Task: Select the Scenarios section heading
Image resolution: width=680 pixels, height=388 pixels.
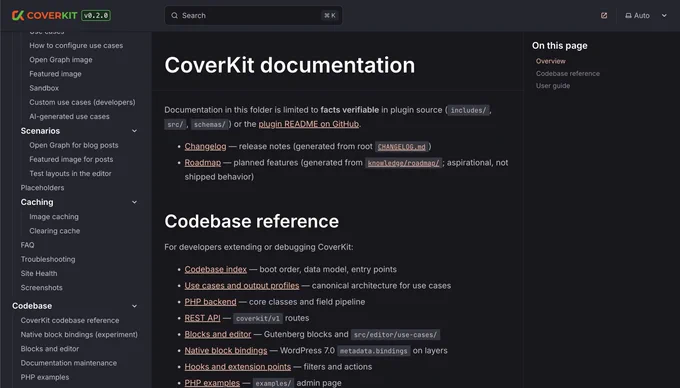Action: 40,131
